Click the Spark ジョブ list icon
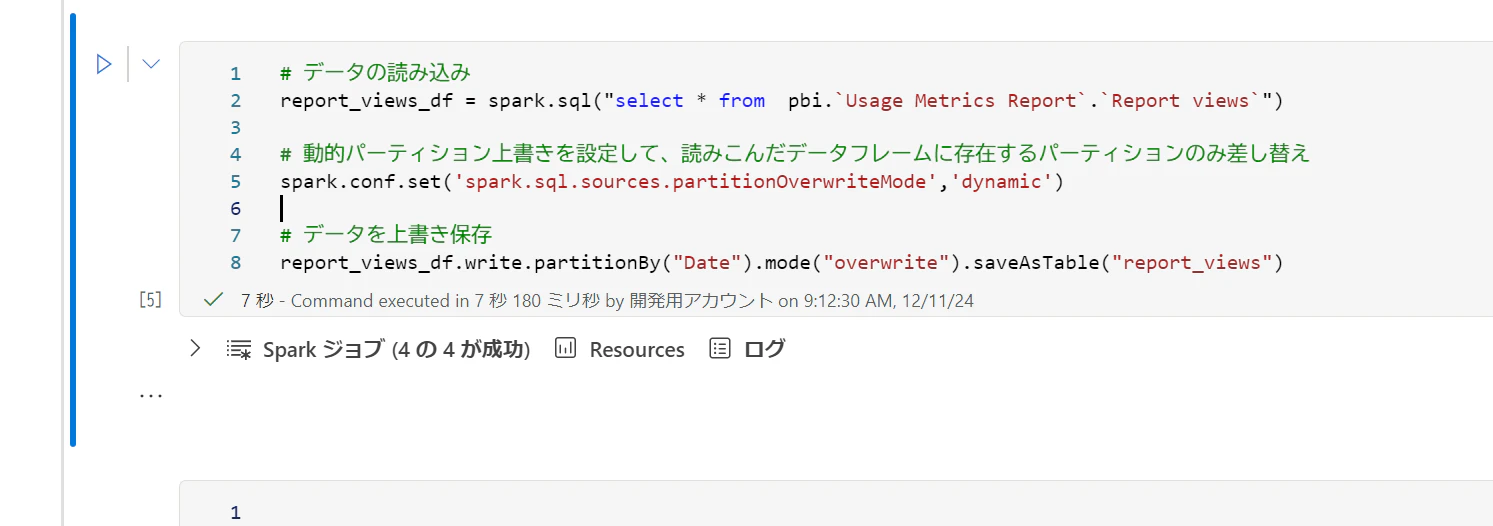The width and height of the screenshot is (1493, 526). (x=239, y=349)
